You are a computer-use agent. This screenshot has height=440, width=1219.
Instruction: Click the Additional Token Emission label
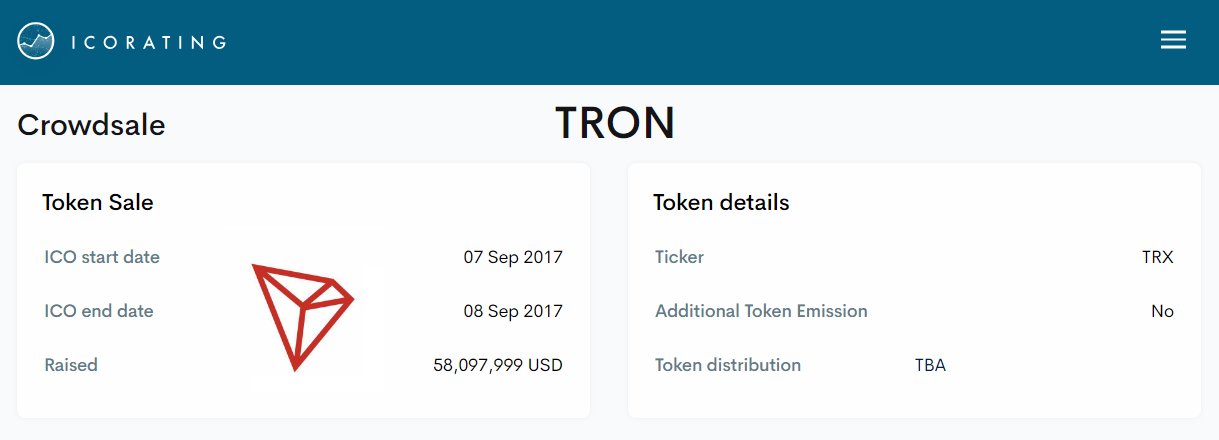coord(761,311)
